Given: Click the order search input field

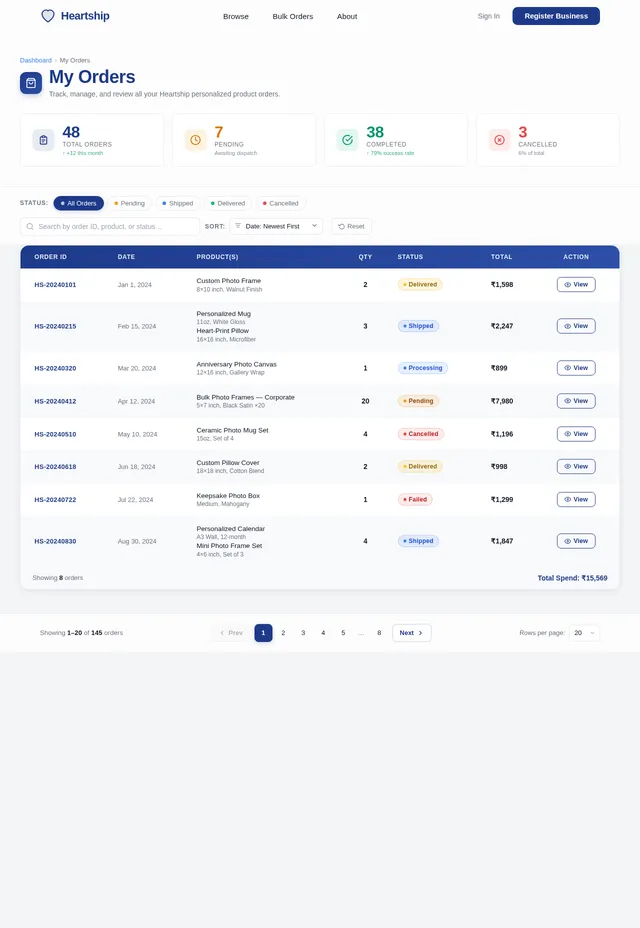Looking at the screenshot, I should [x=110, y=227].
